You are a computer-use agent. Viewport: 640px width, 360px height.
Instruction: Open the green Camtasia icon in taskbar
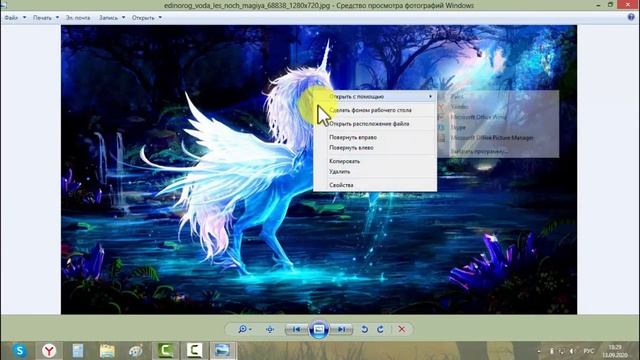click(165, 351)
